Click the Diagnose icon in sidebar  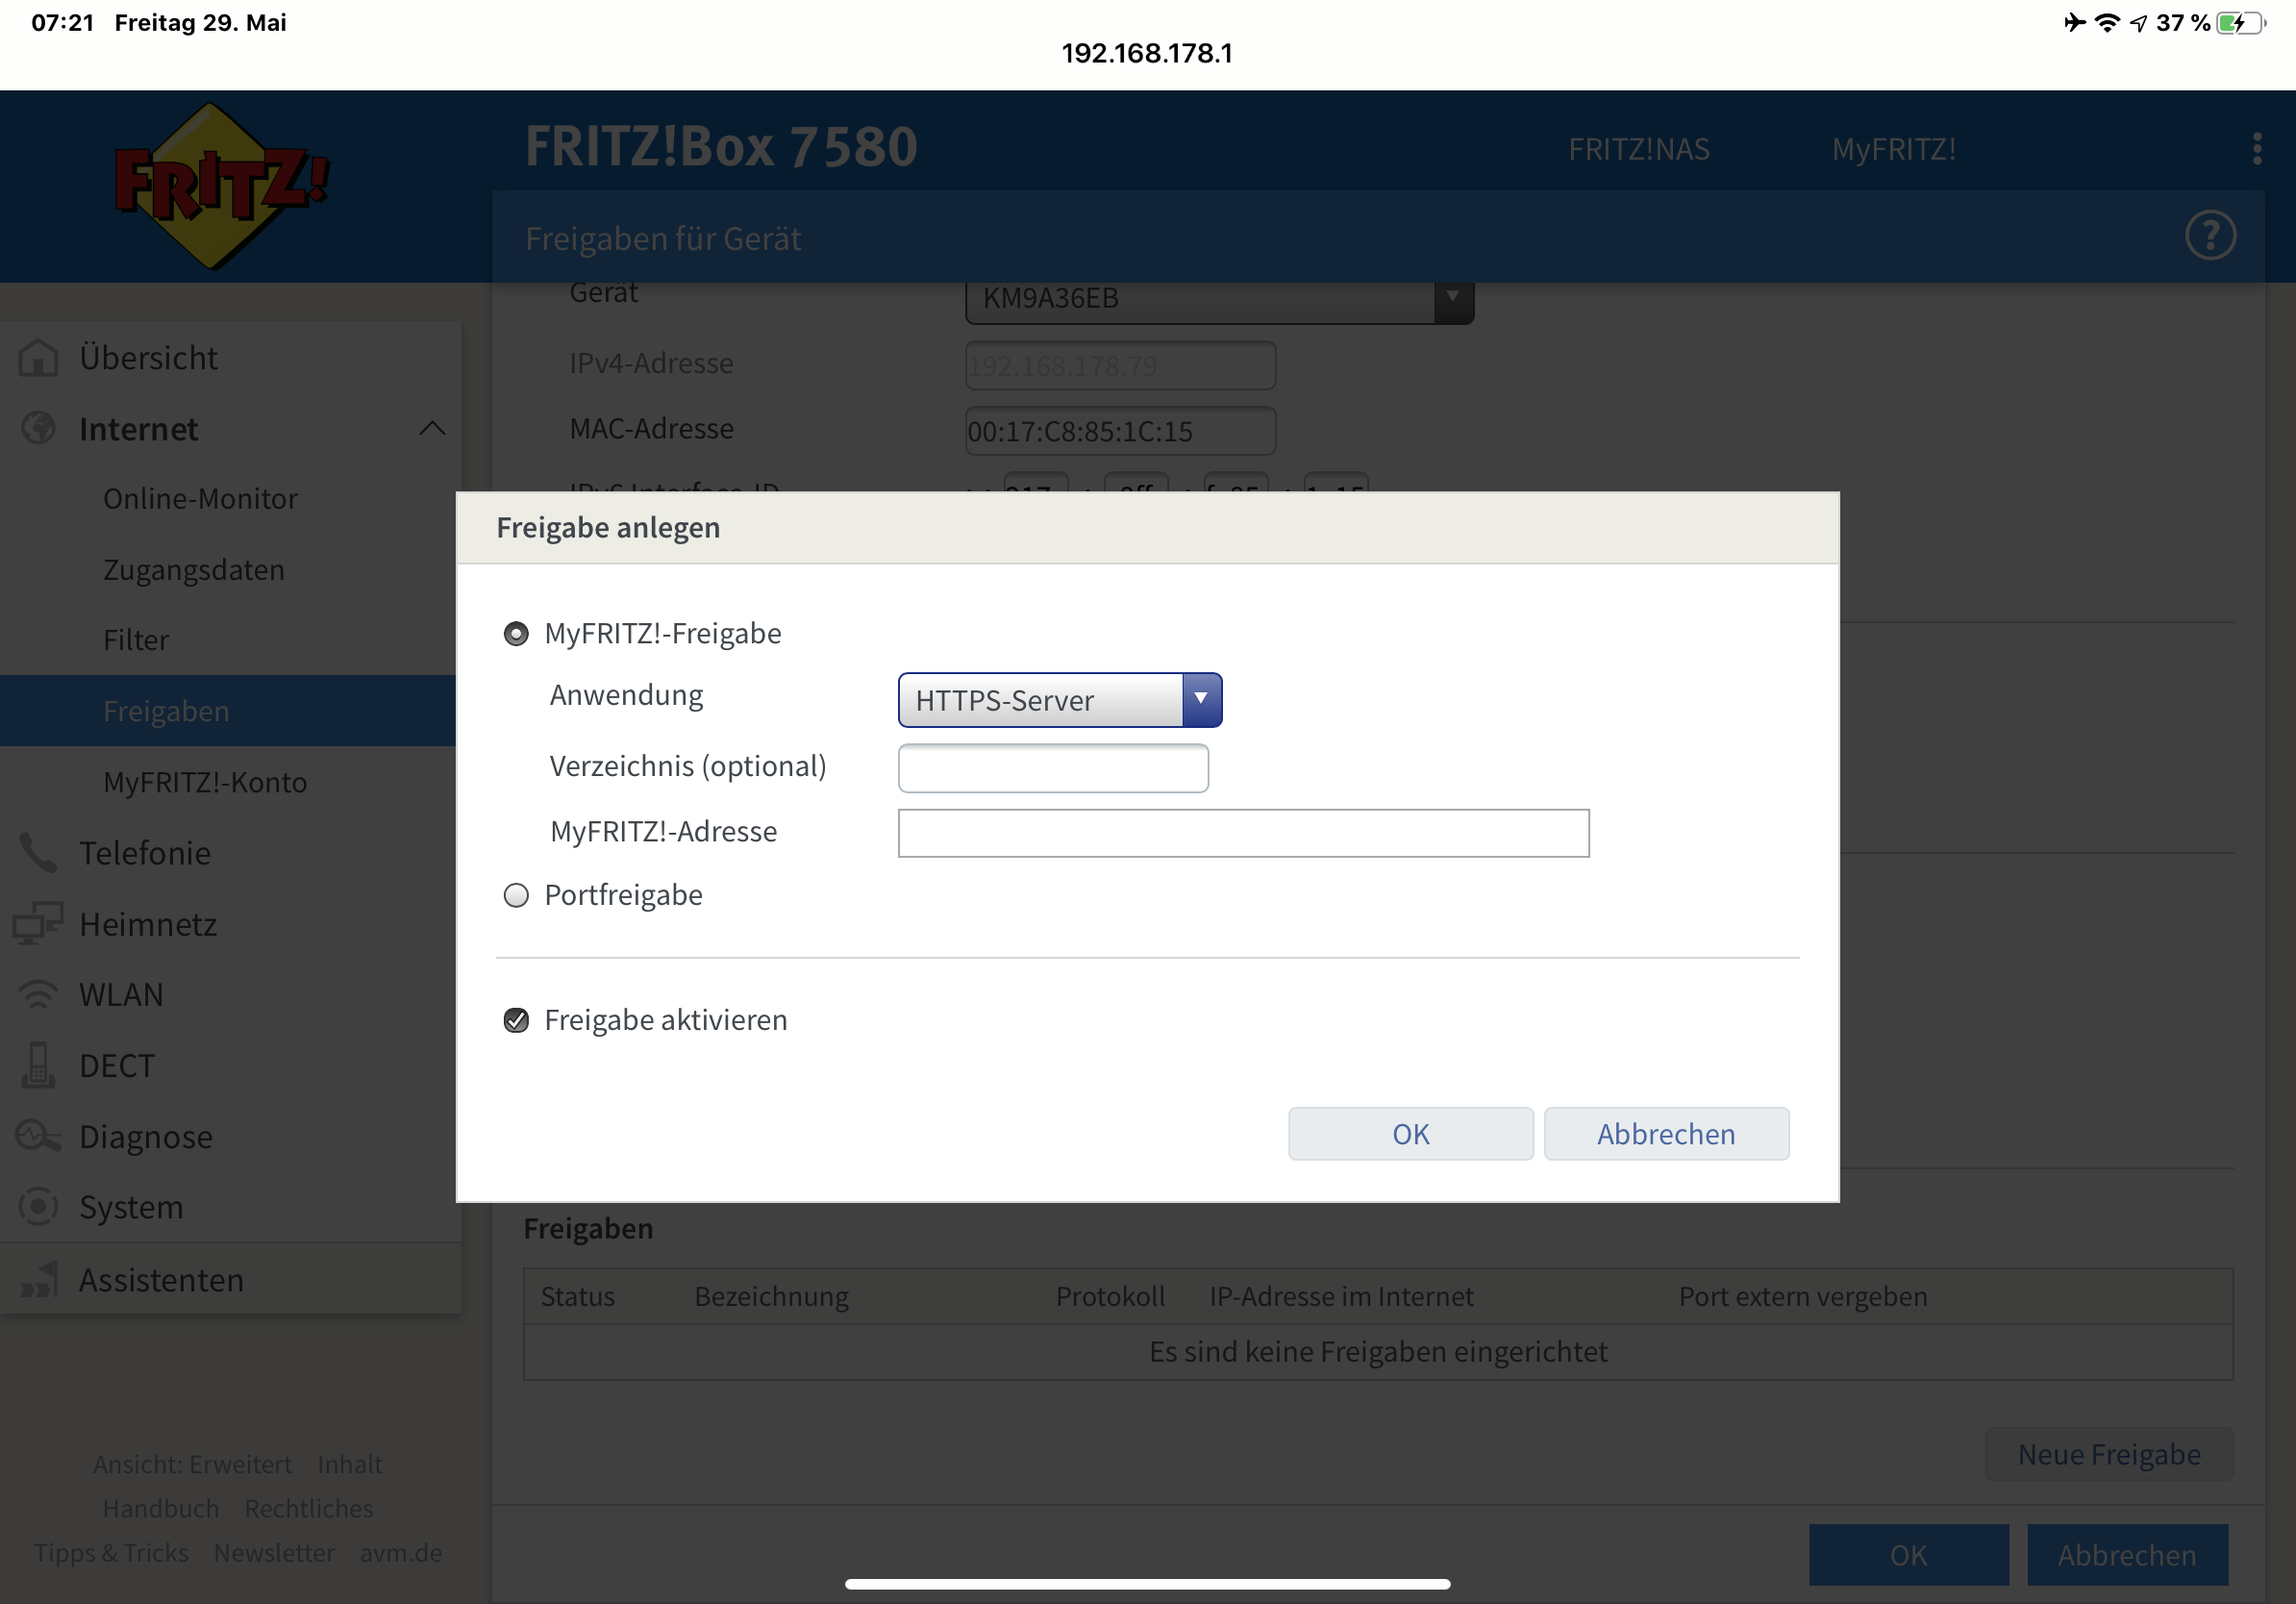(x=38, y=1136)
